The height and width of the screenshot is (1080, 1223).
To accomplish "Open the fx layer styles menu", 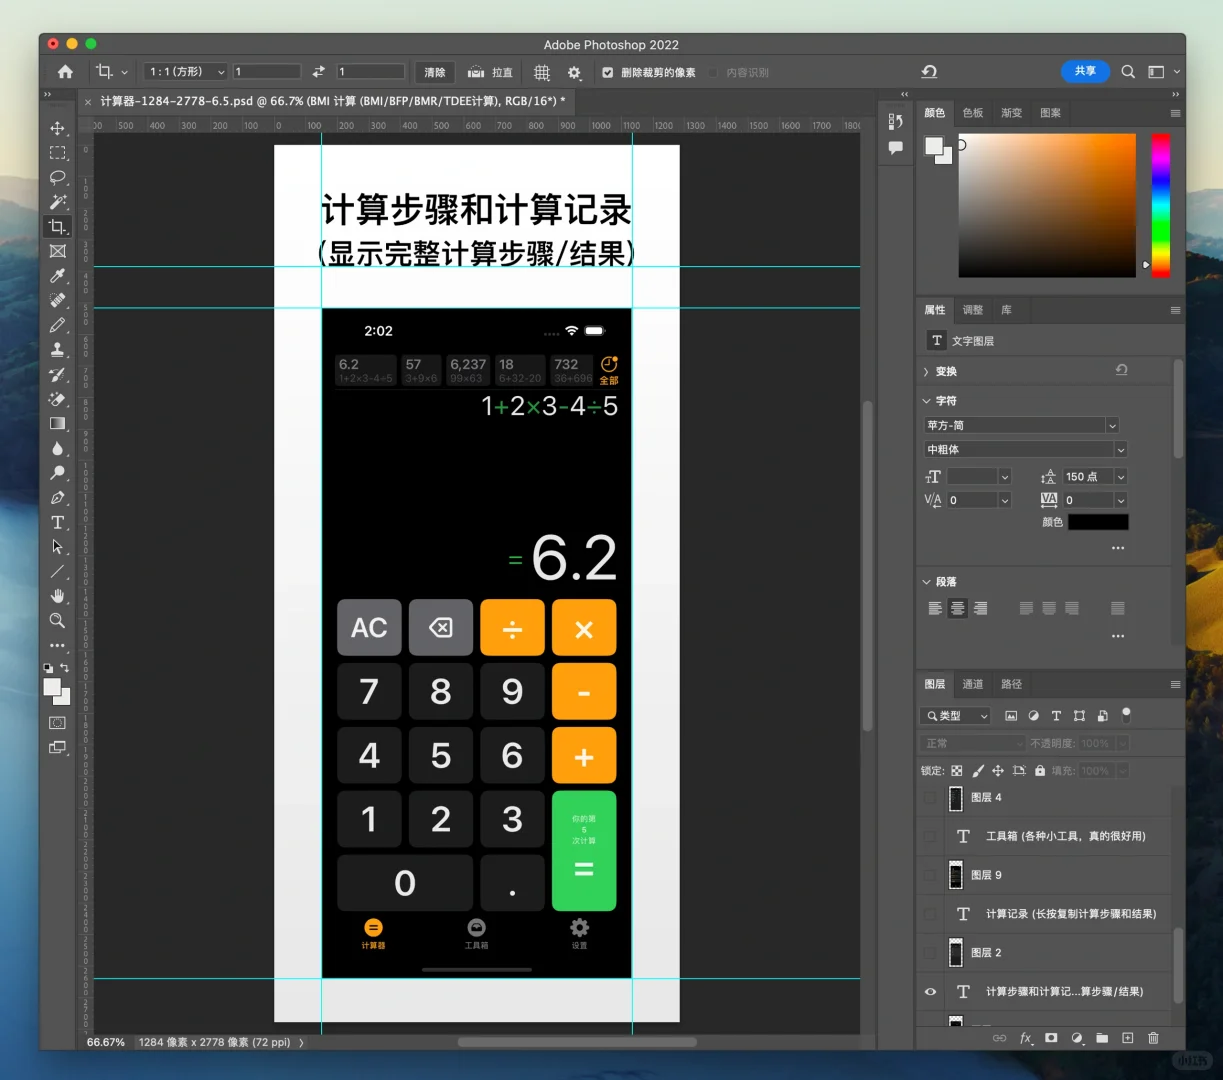I will coord(1026,1038).
